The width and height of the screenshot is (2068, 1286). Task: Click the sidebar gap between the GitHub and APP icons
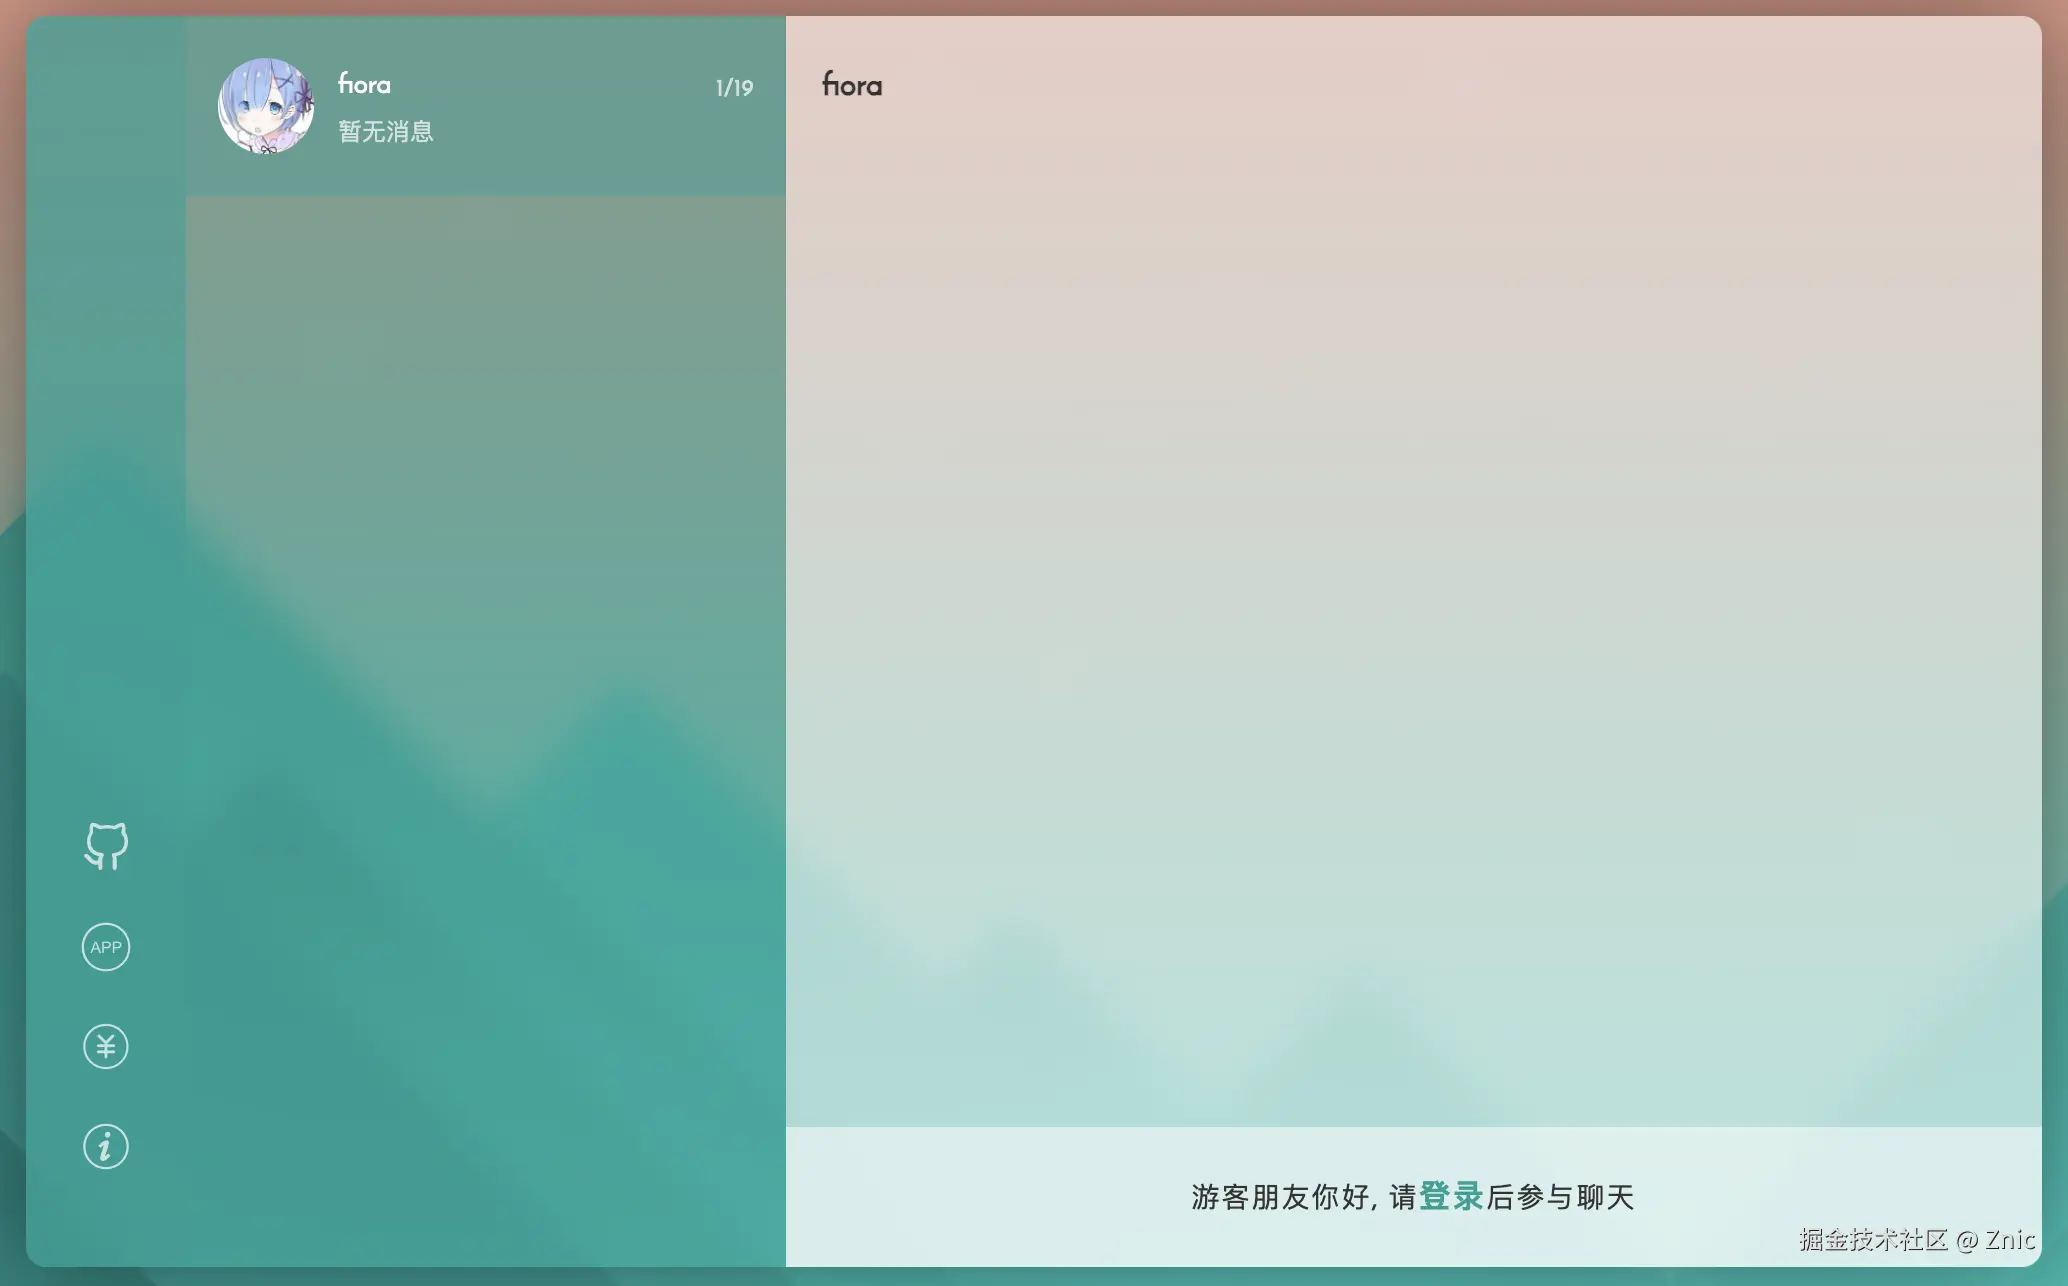click(x=106, y=897)
